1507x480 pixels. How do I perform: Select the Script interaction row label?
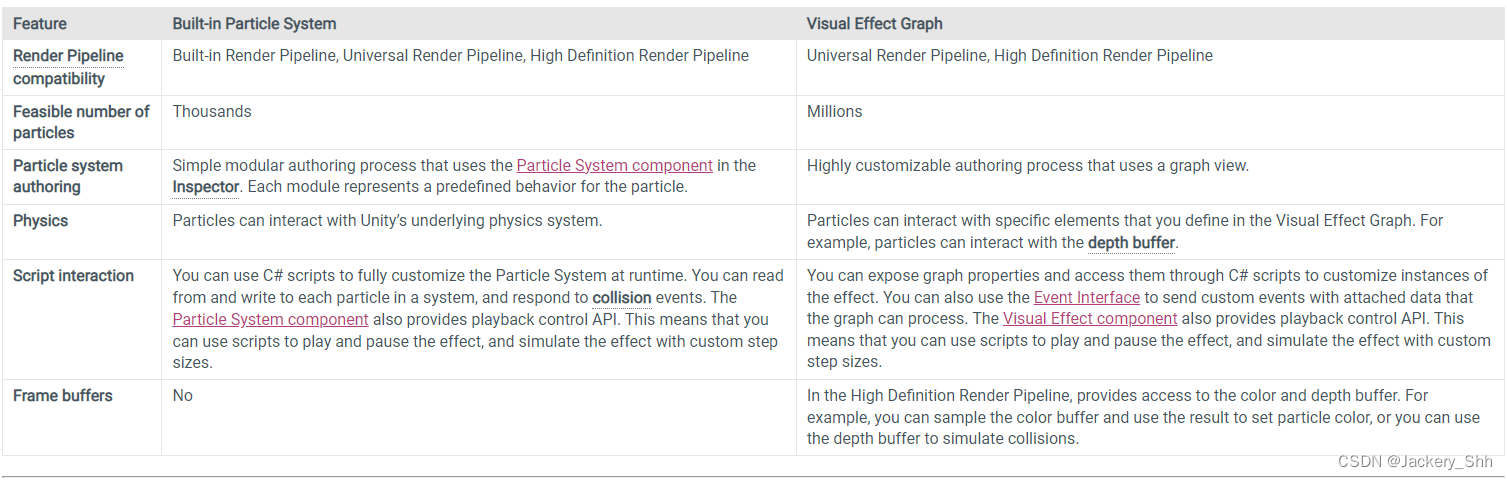[x=73, y=276]
